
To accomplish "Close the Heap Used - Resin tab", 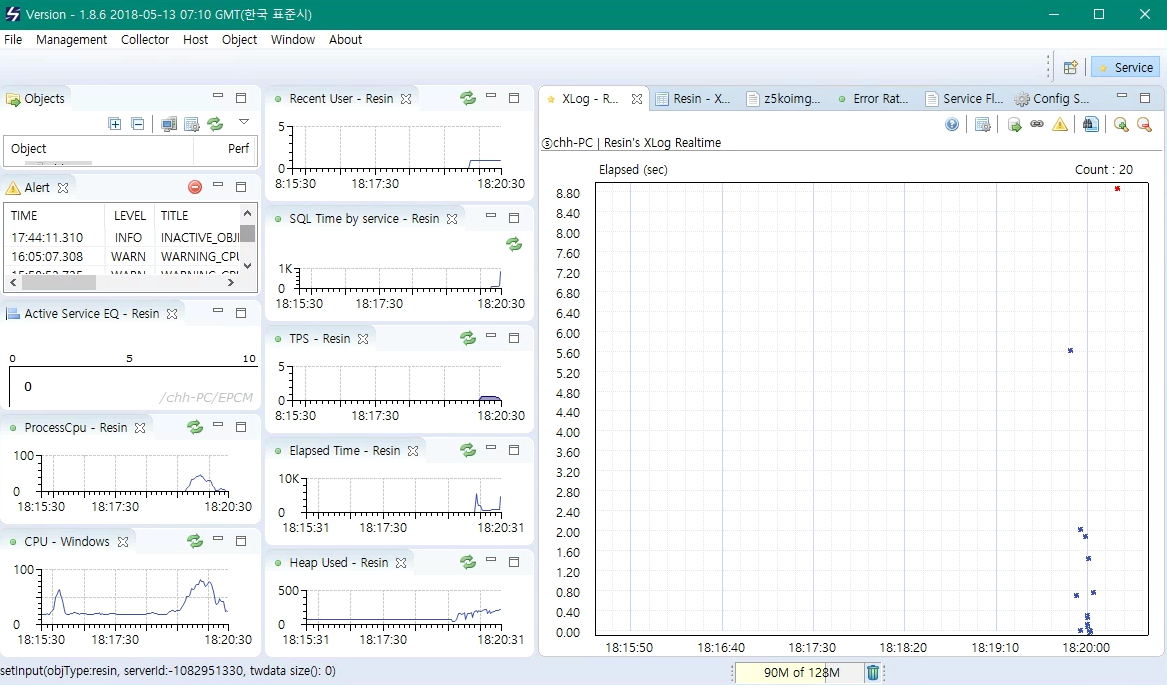I will [x=401, y=563].
